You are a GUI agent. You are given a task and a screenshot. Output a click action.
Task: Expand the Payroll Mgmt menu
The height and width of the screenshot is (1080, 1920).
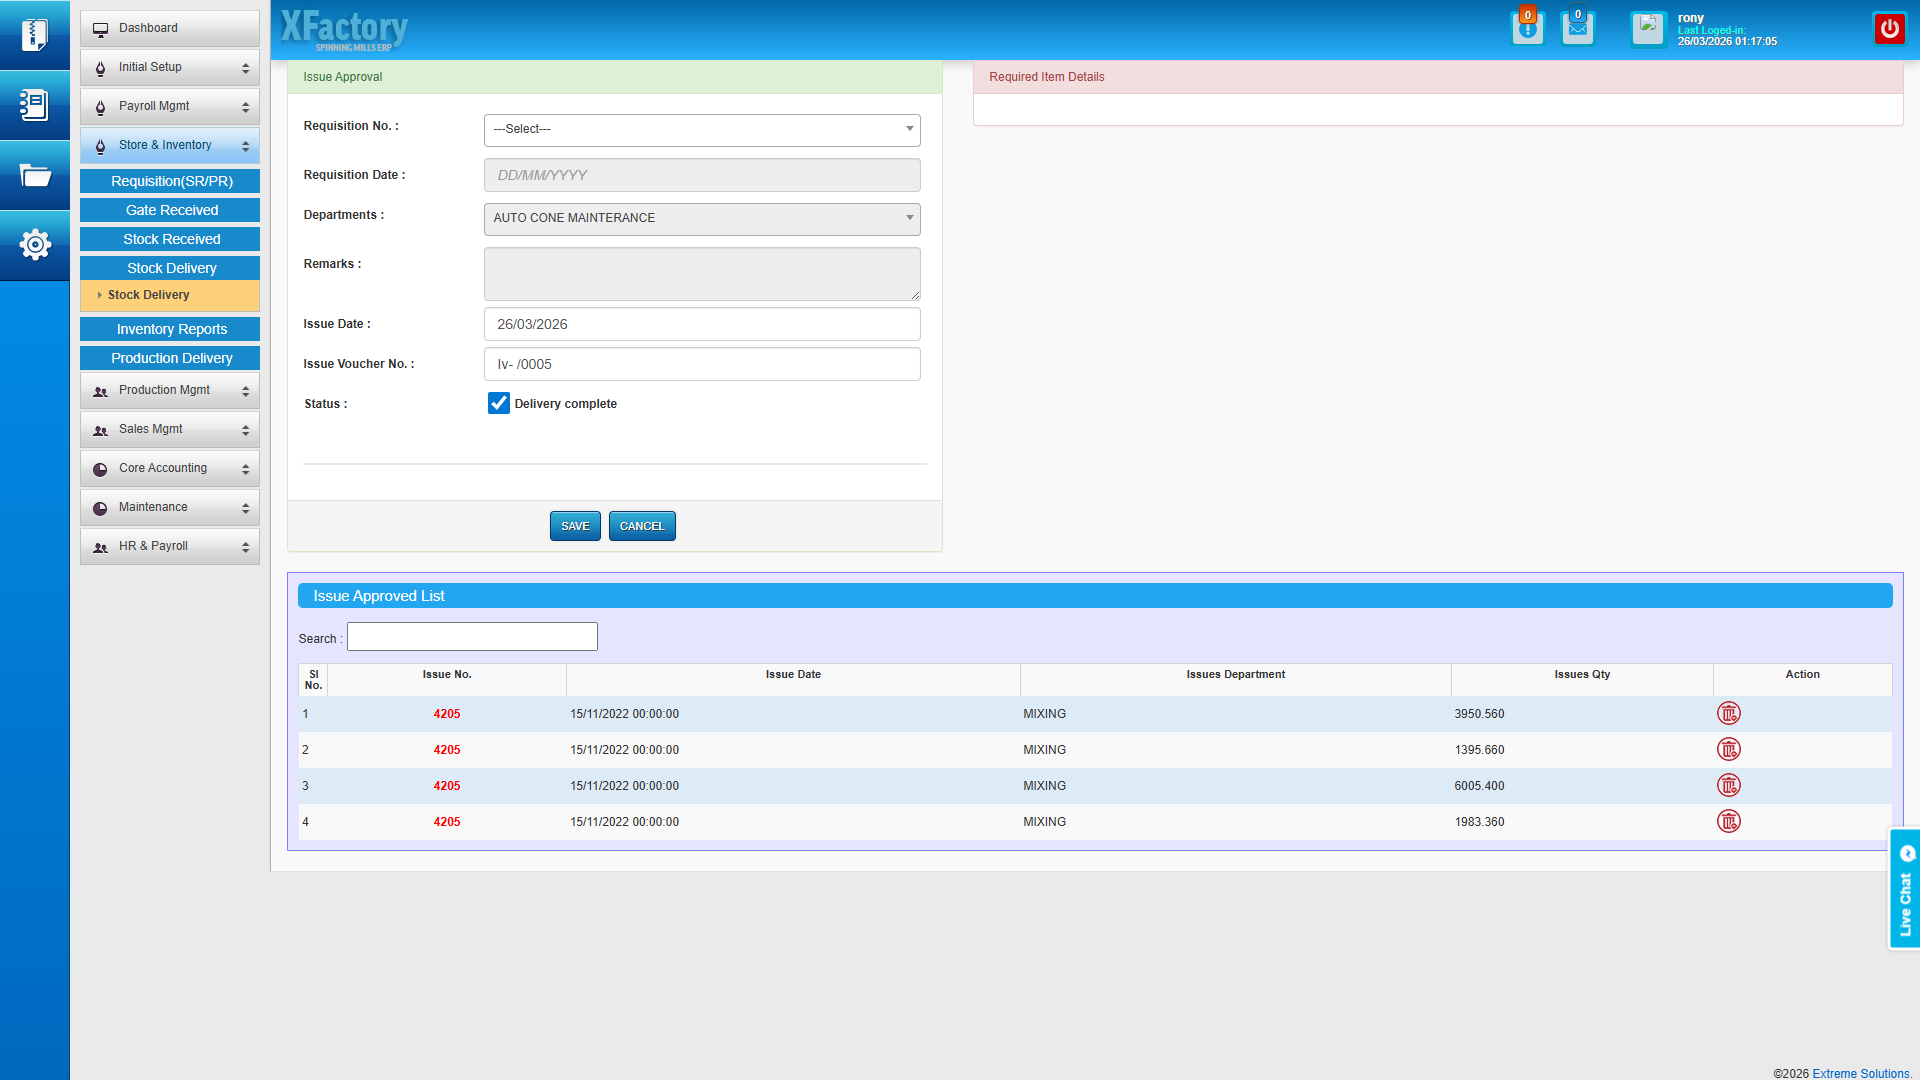click(170, 107)
